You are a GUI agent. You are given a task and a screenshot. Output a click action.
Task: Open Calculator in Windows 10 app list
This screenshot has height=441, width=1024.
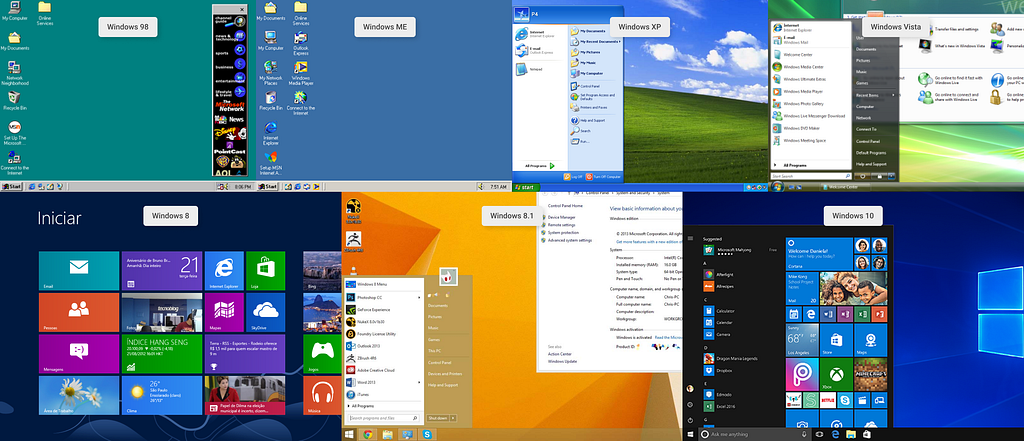pos(718,311)
